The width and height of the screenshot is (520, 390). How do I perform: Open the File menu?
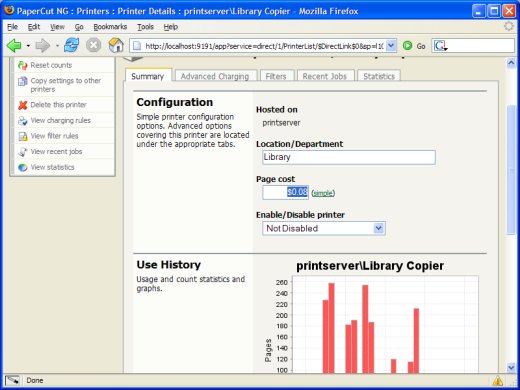point(12,27)
